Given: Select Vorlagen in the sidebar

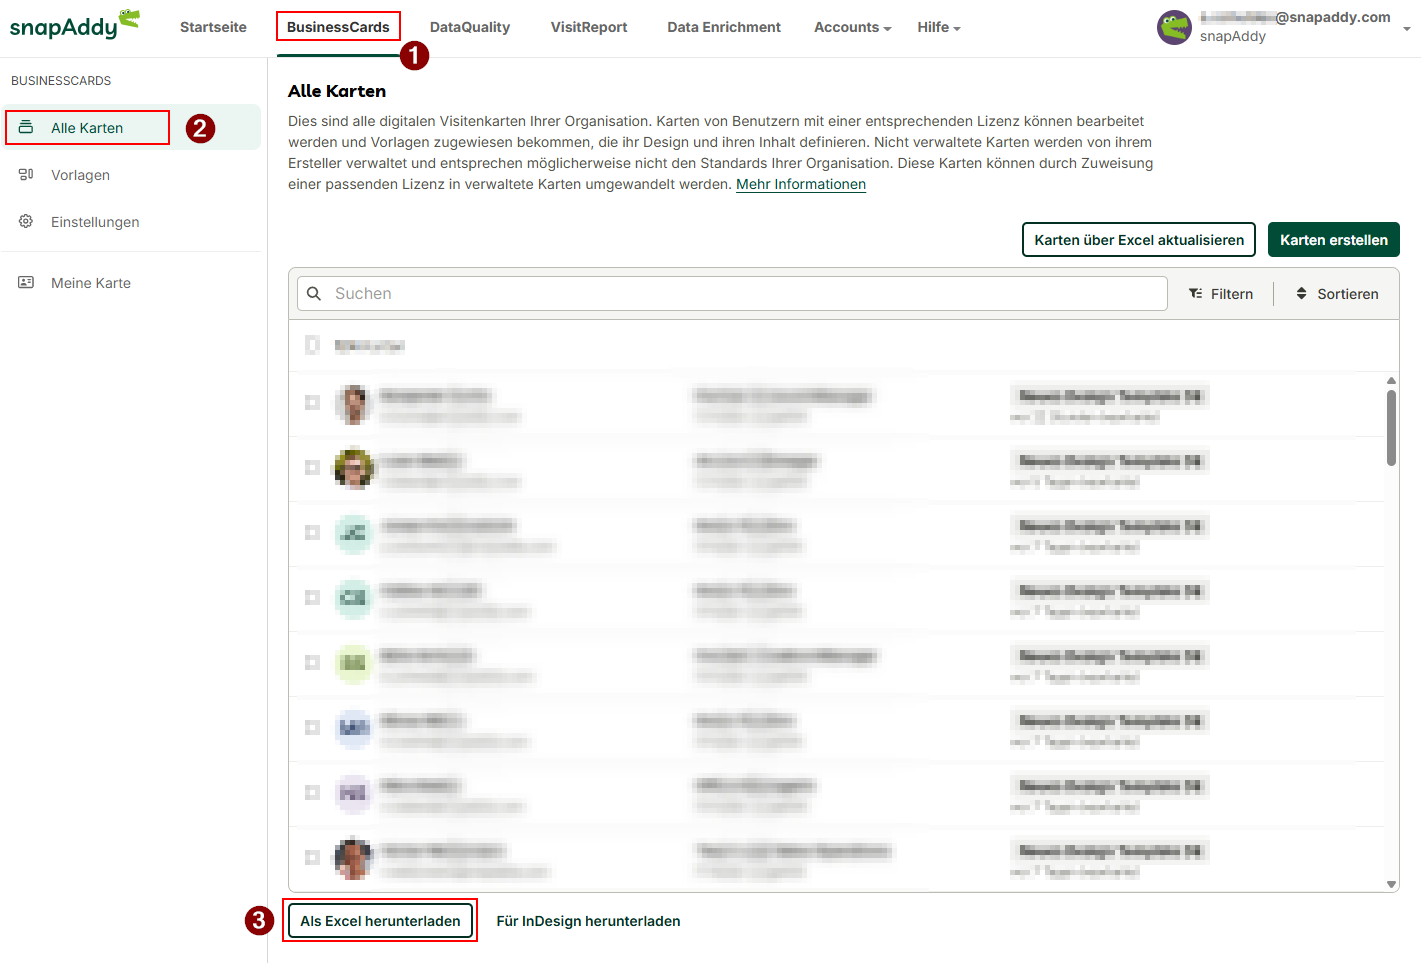Looking at the screenshot, I should pyautogui.click(x=131, y=174).
